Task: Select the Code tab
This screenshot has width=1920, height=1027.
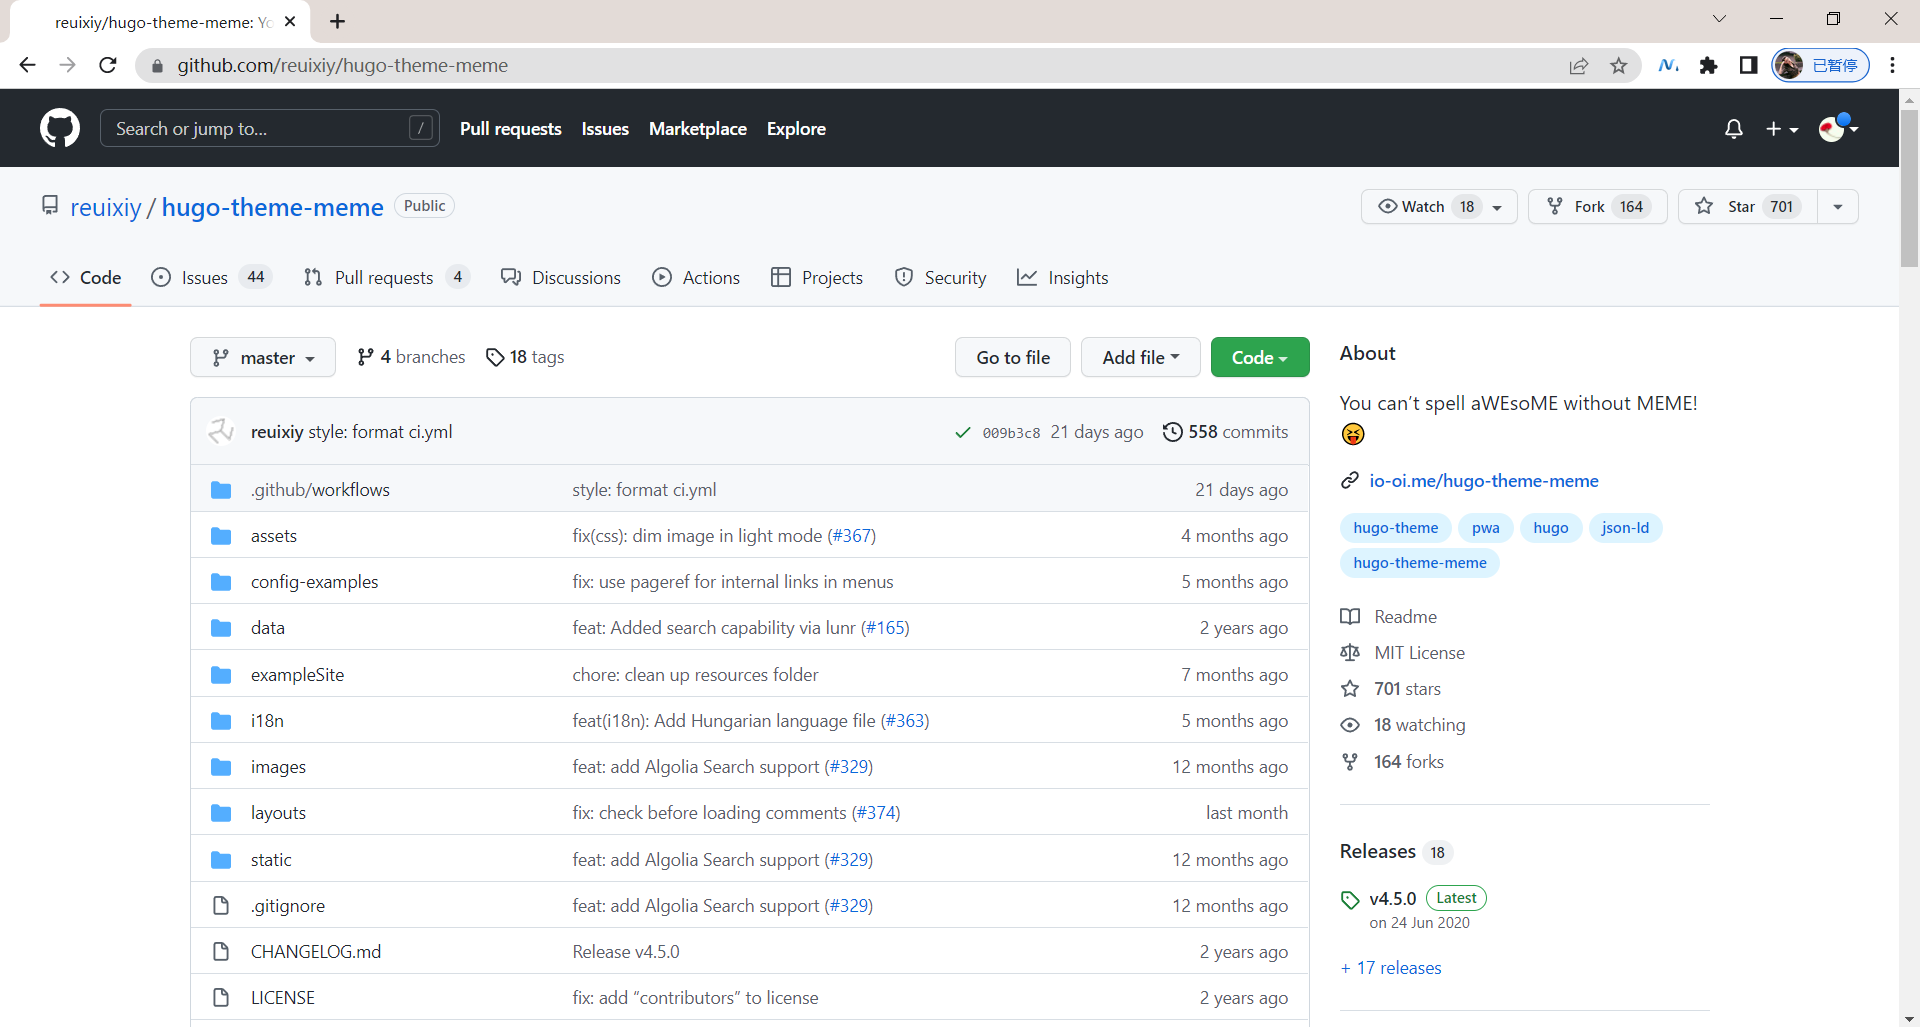Action: tap(86, 278)
